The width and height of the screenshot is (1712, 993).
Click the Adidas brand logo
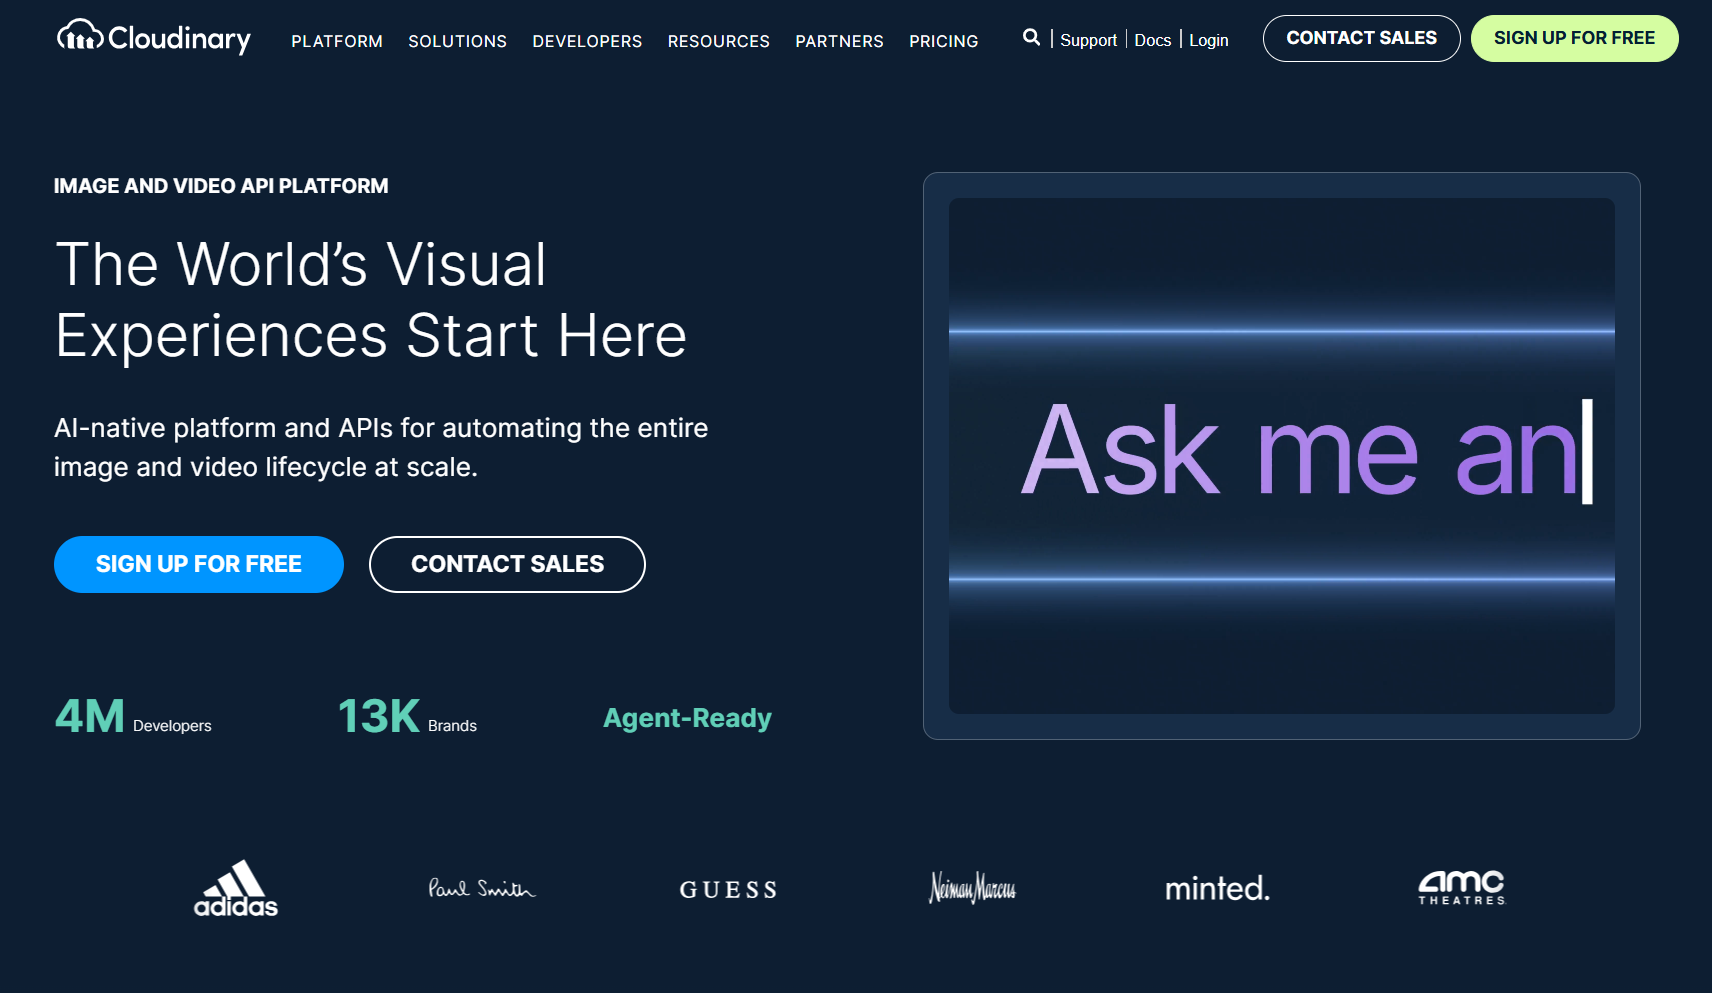click(236, 888)
